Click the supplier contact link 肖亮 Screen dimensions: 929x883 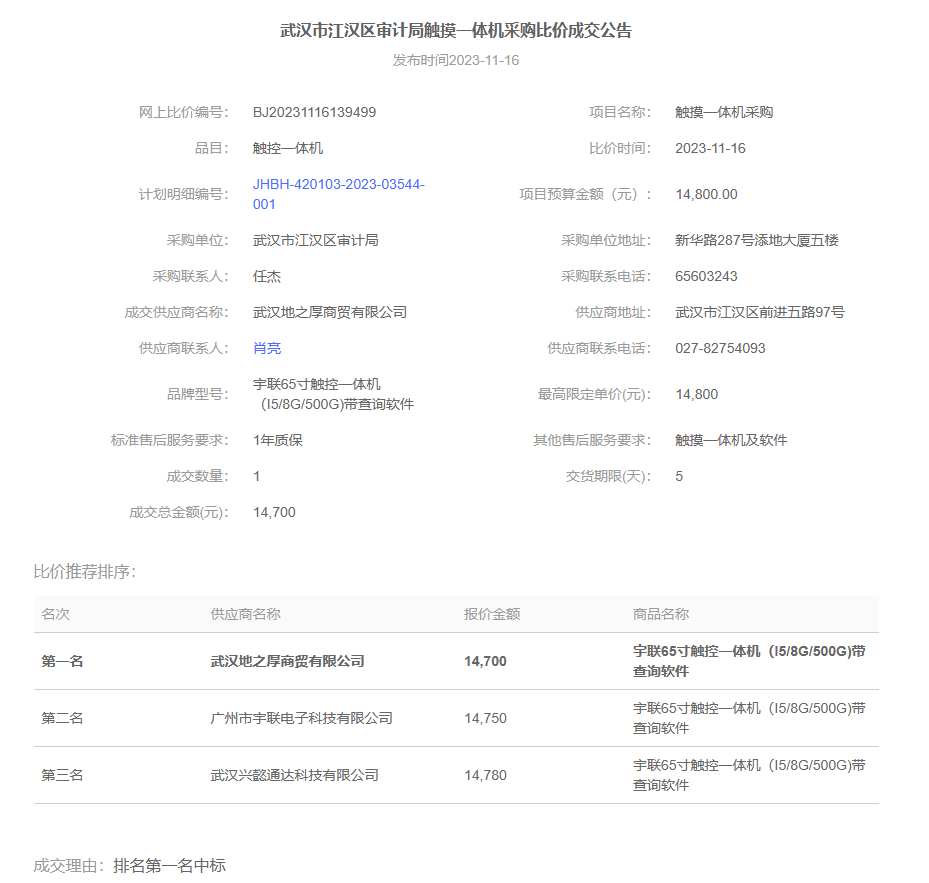click(267, 348)
